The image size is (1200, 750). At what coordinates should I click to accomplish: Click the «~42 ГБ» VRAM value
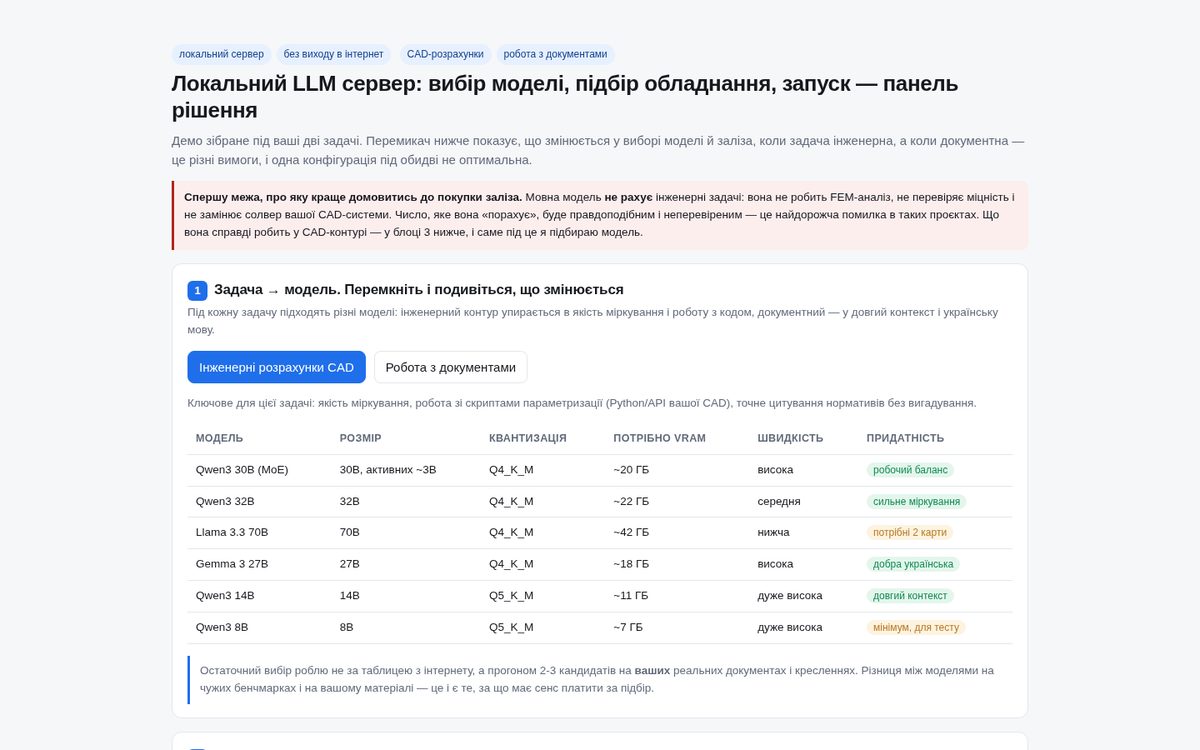pos(631,532)
